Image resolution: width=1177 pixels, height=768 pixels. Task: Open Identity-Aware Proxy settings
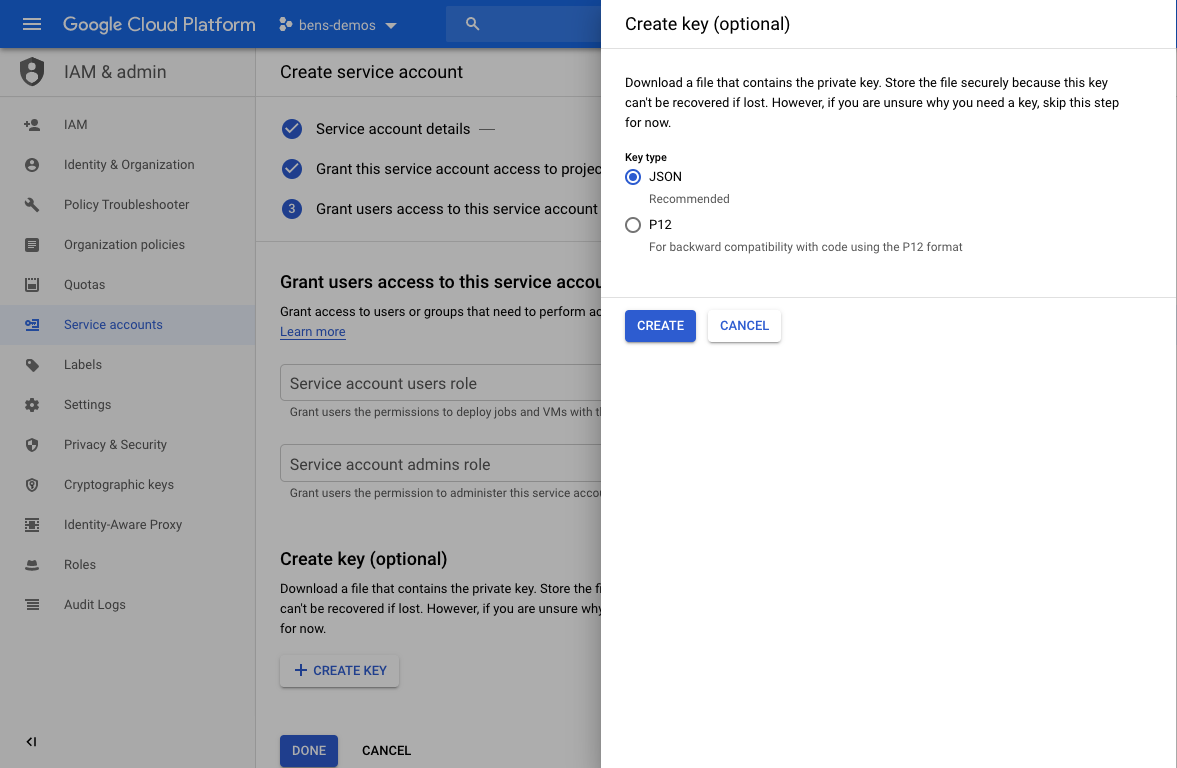(x=121, y=524)
